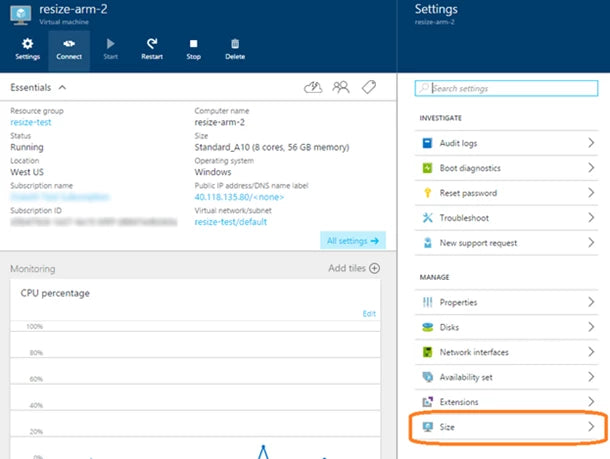Viewport: 610px width, 459px height.
Task: Click the search magnifier icon
Action: (424, 88)
